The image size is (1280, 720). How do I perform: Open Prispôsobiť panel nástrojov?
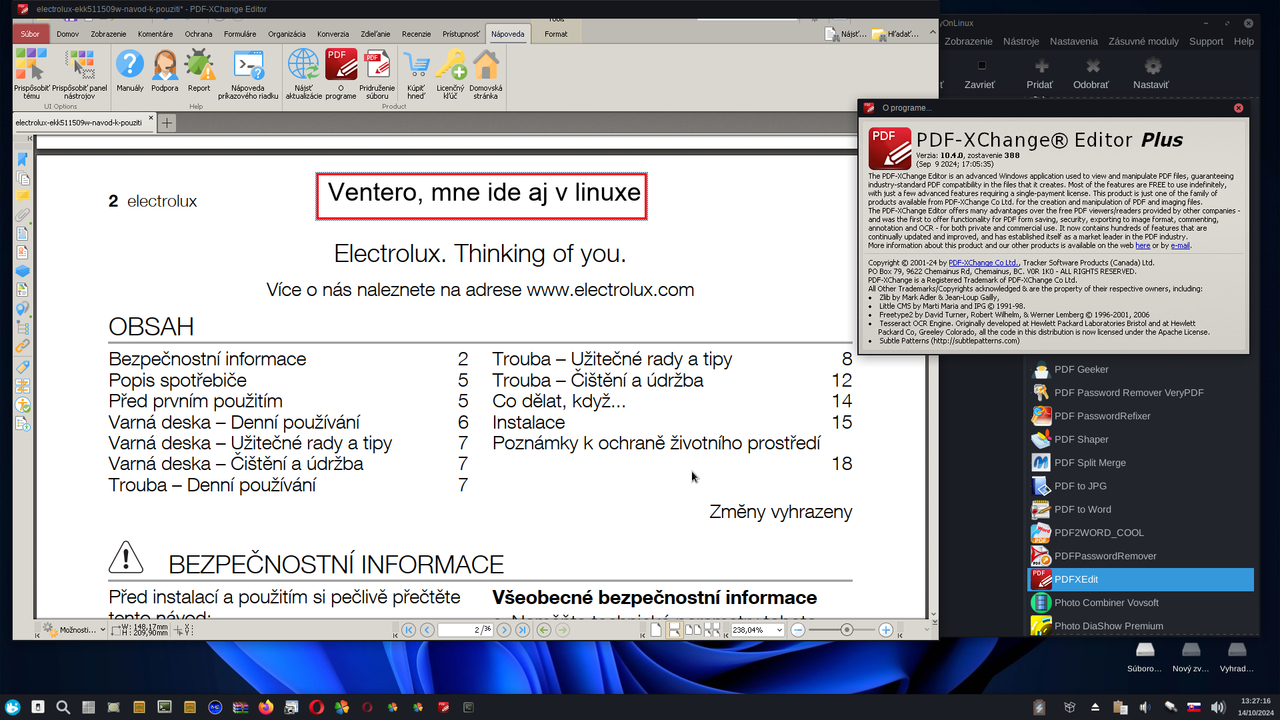coord(79,73)
